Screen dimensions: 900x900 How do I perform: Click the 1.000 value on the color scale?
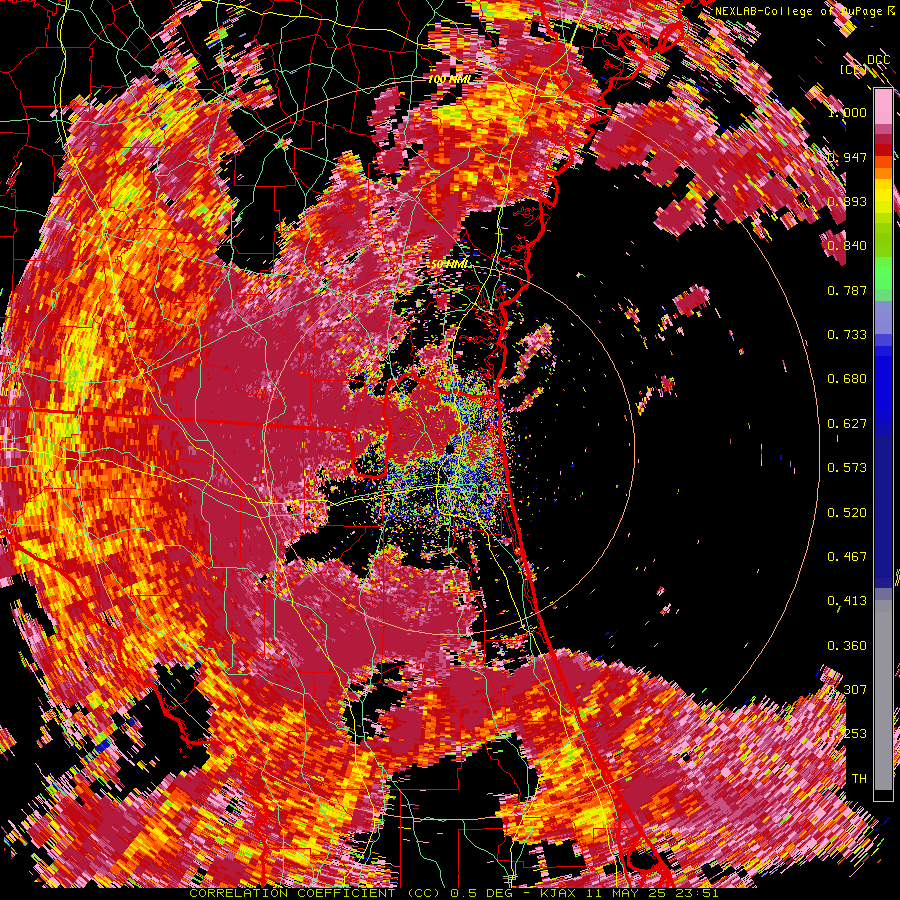(847, 112)
